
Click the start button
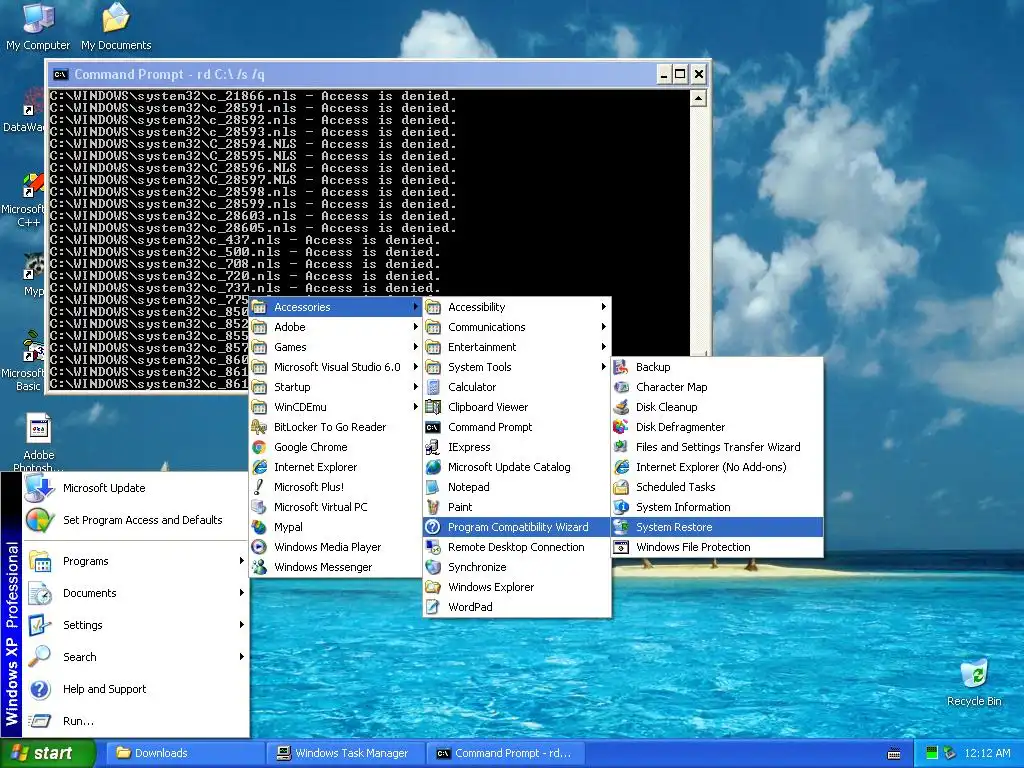pyautogui.click(x=48, y=753)
